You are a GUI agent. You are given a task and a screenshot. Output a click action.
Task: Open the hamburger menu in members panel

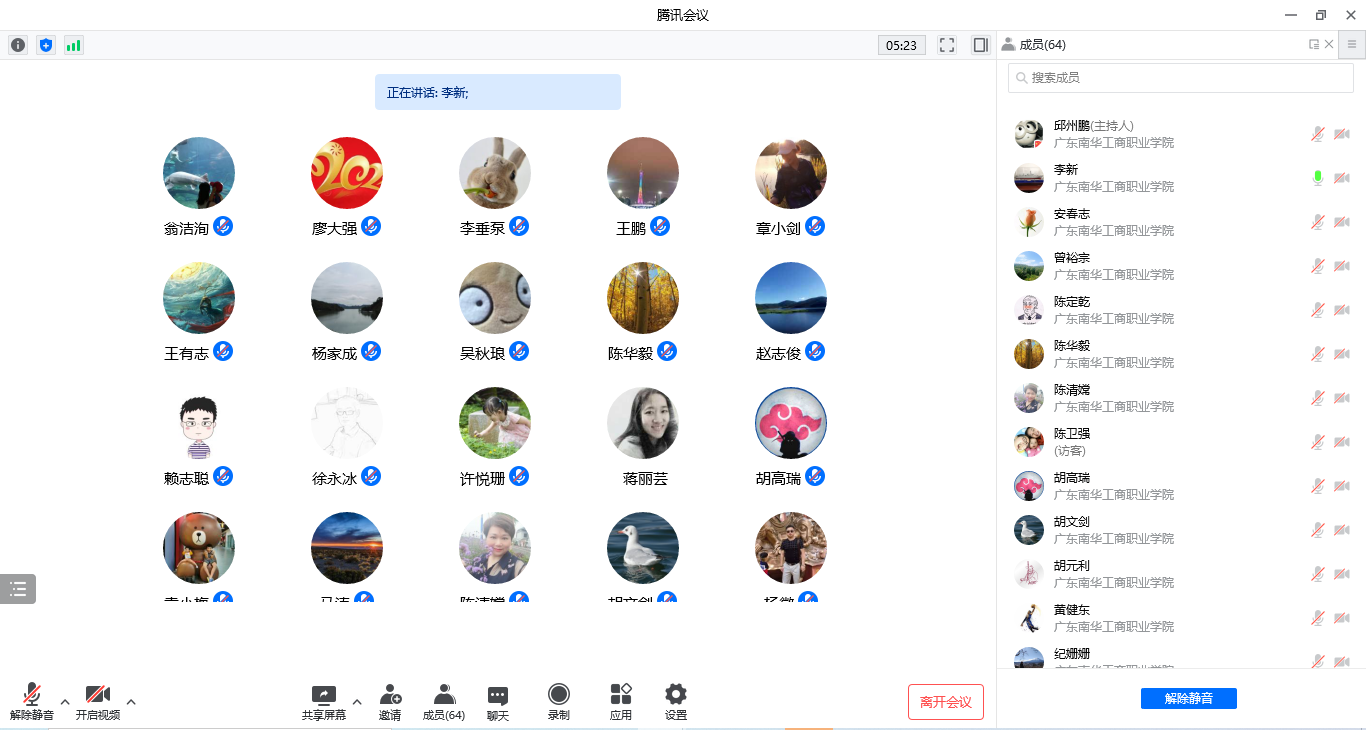click(1351, 45)
